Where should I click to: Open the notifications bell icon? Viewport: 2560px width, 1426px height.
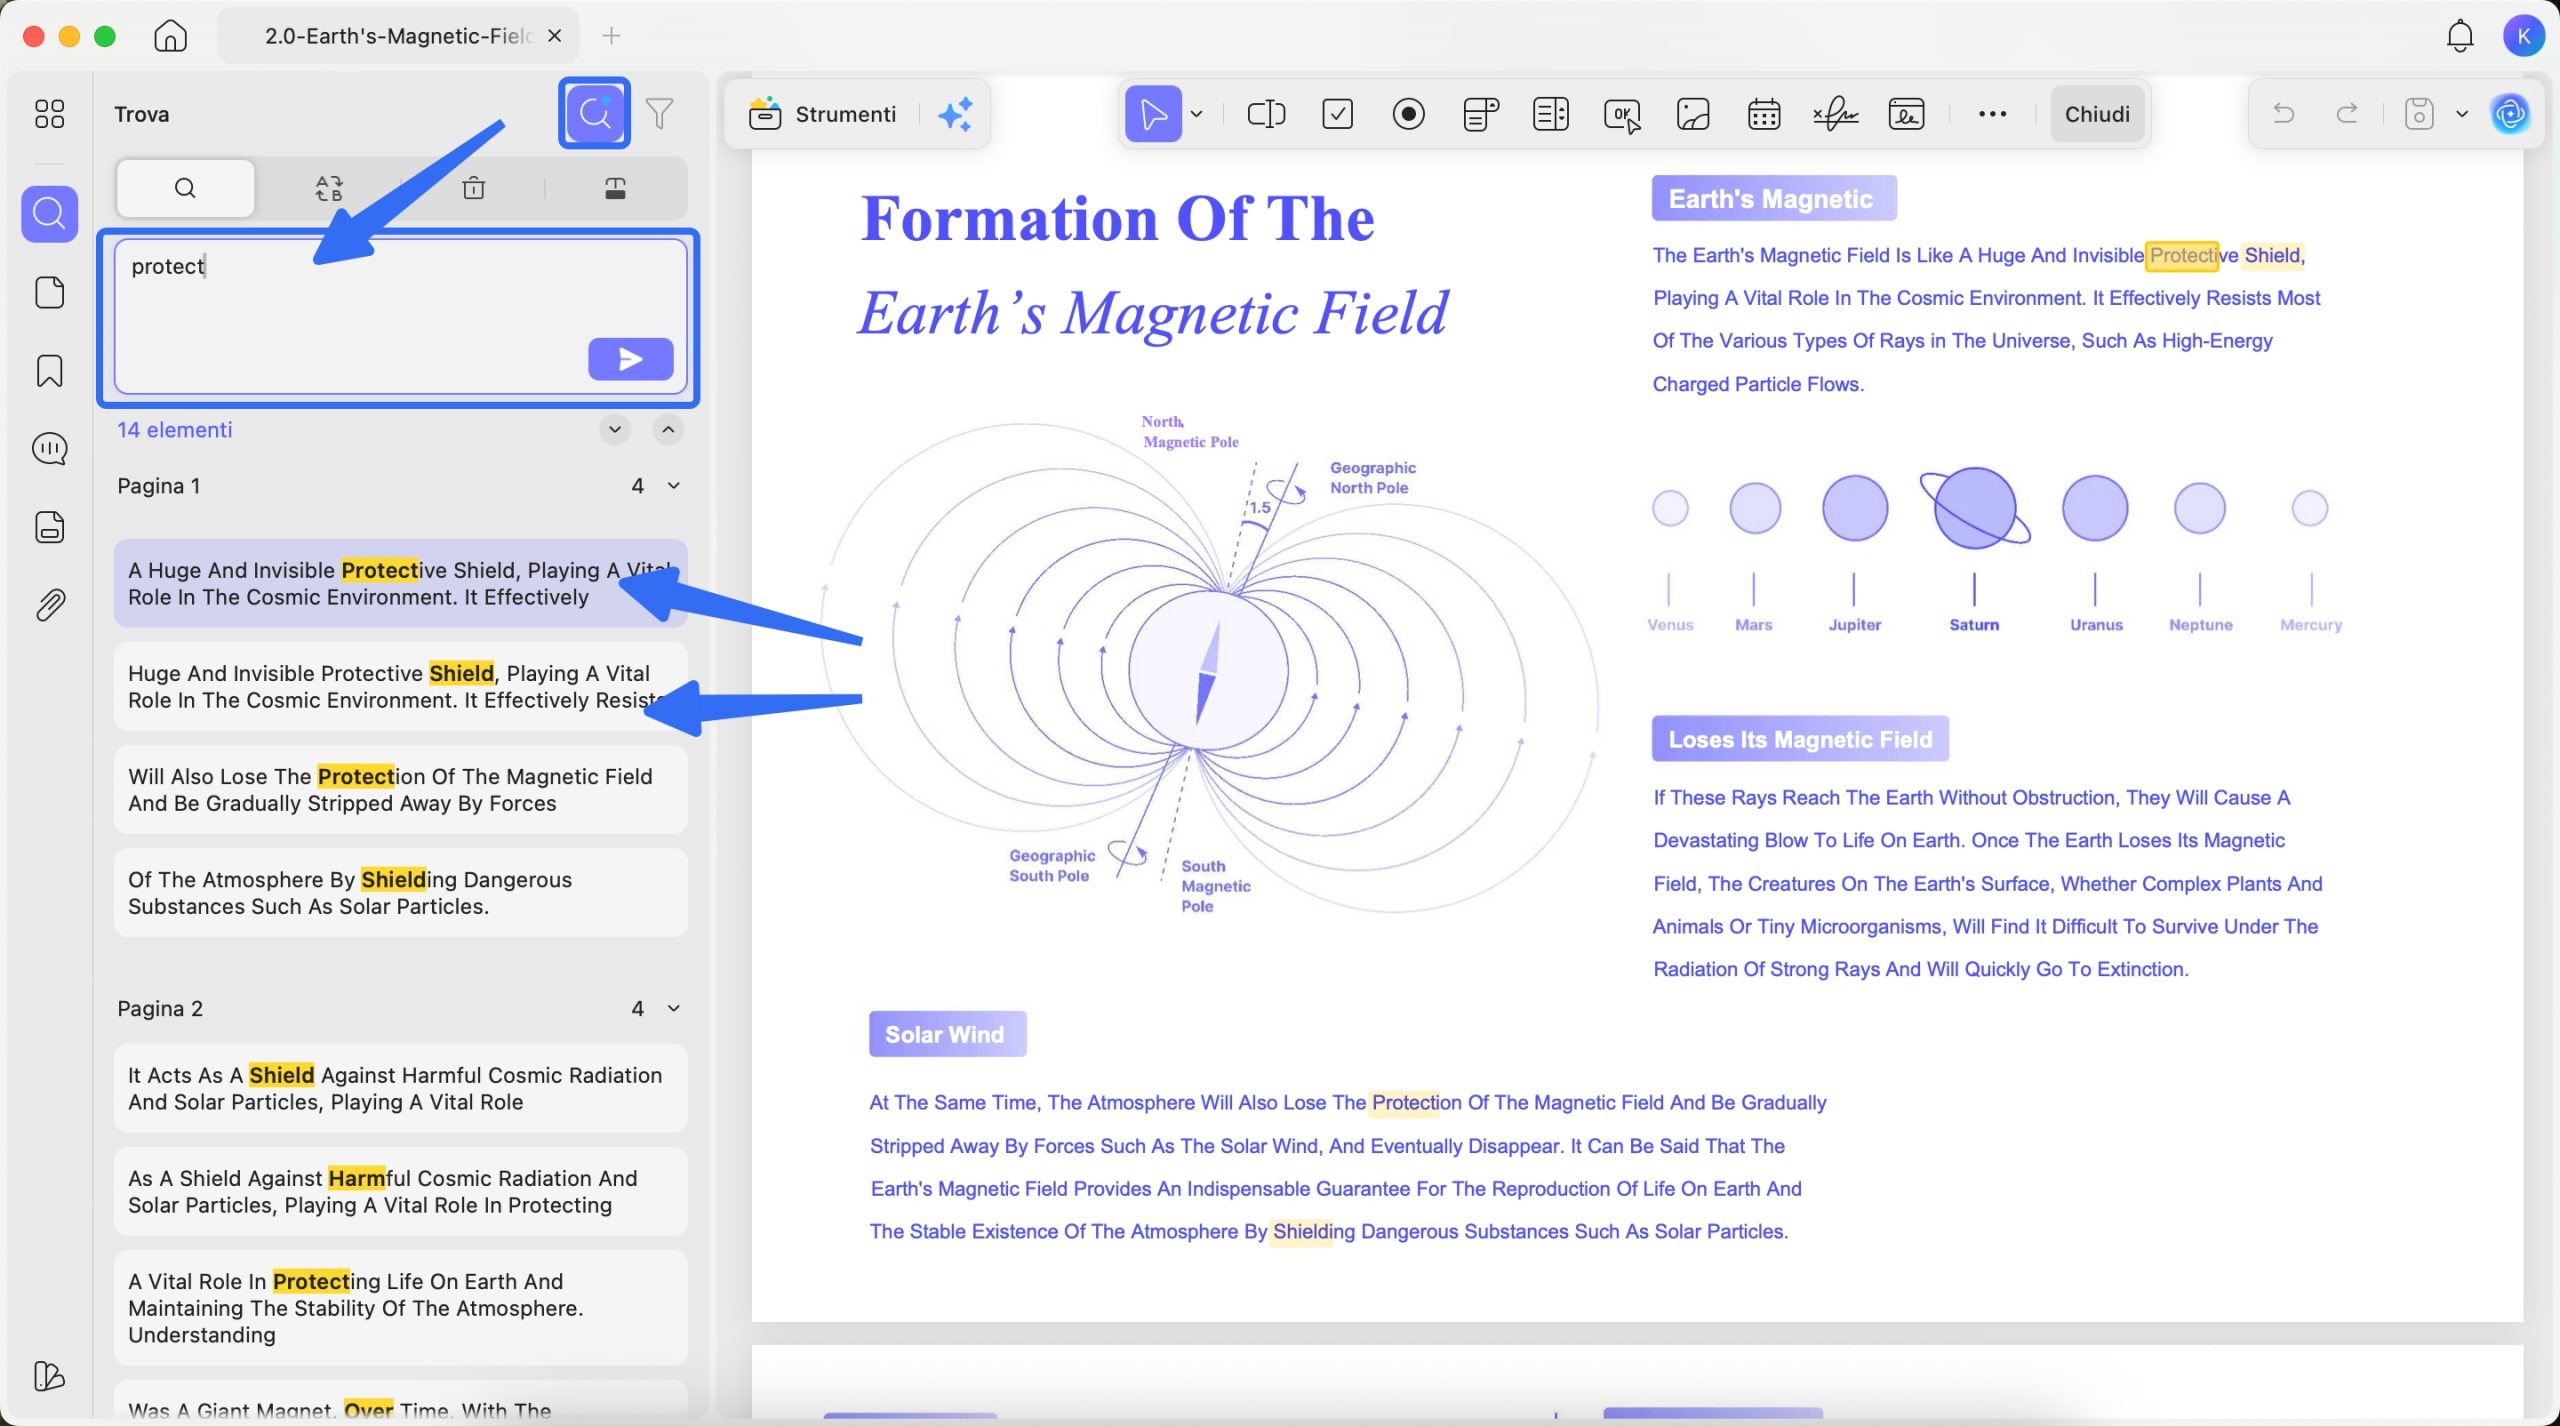2459,37
